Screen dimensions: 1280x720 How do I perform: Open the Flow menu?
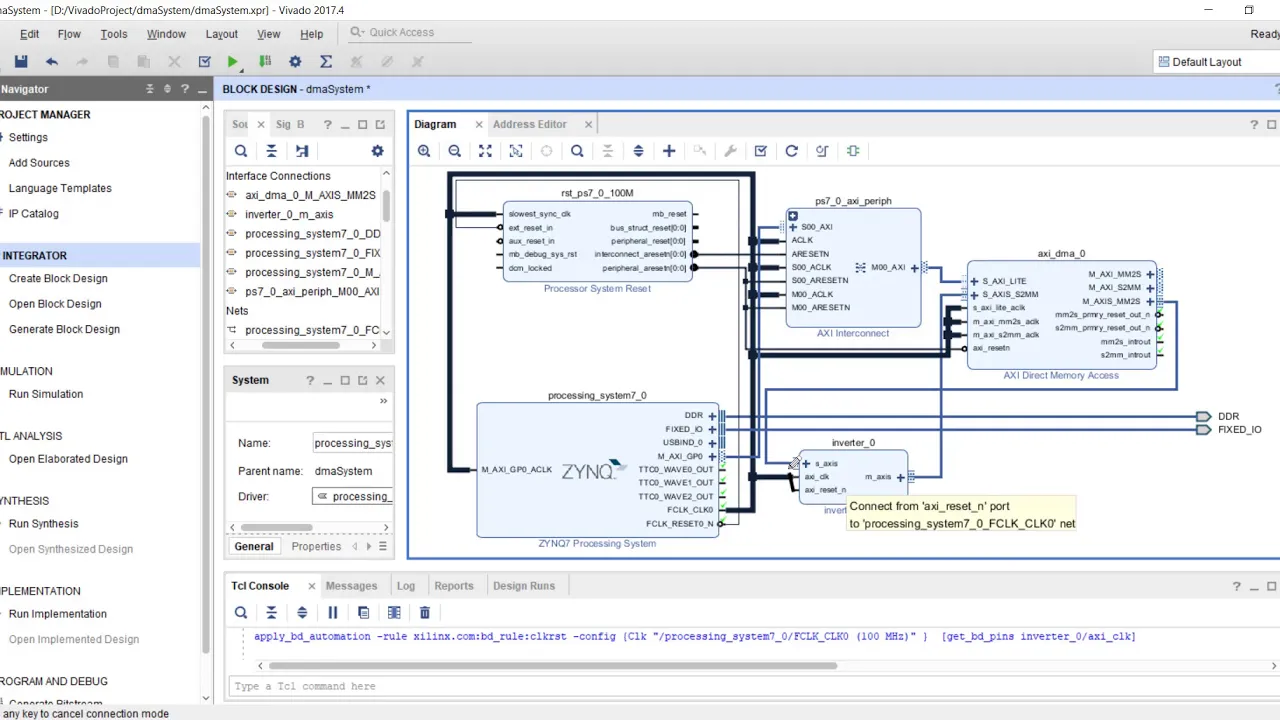(69, 34)
